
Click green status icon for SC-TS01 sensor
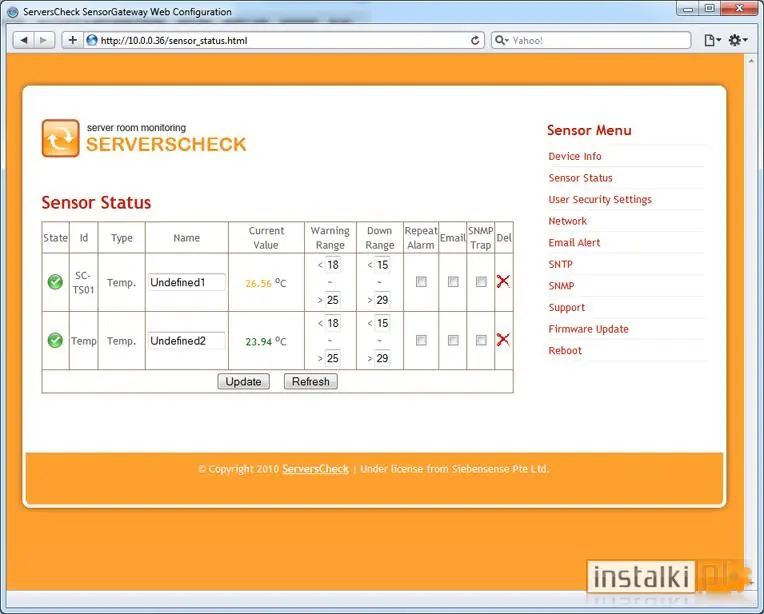[x=55, y=282]
